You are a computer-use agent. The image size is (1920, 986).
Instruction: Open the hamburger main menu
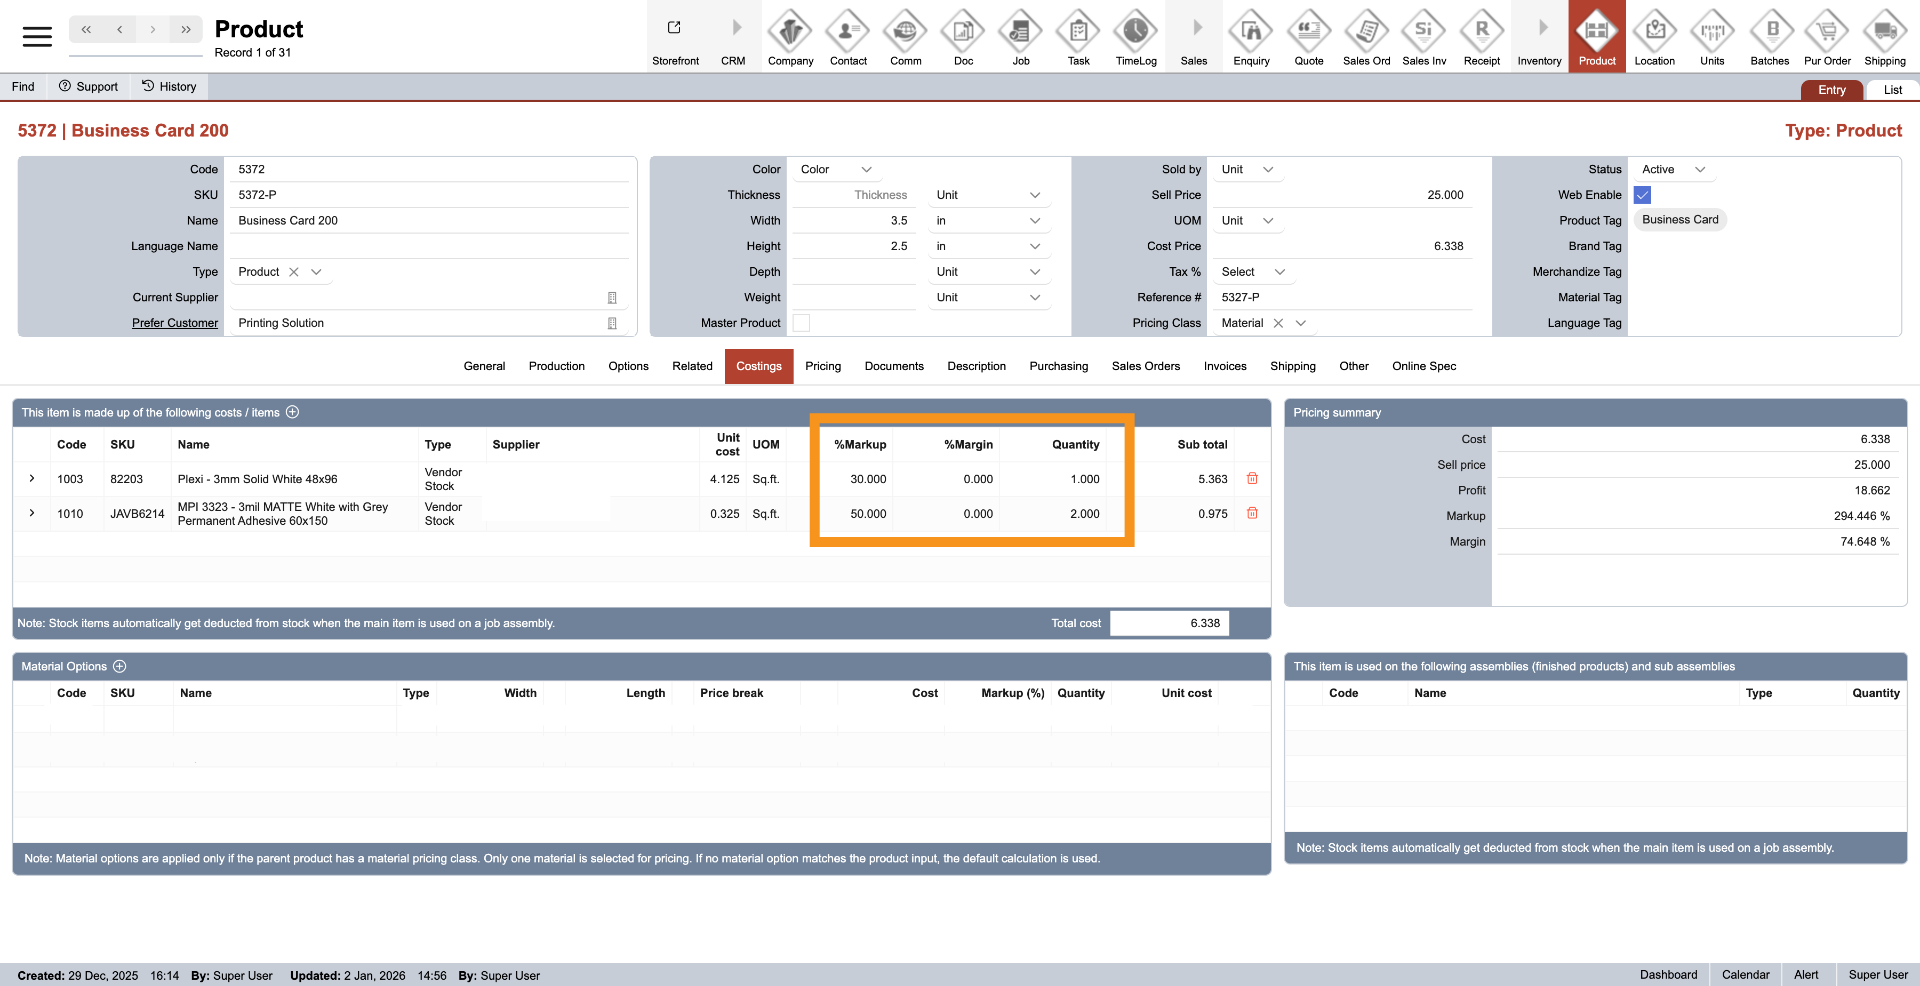click(x=37, y=37)
